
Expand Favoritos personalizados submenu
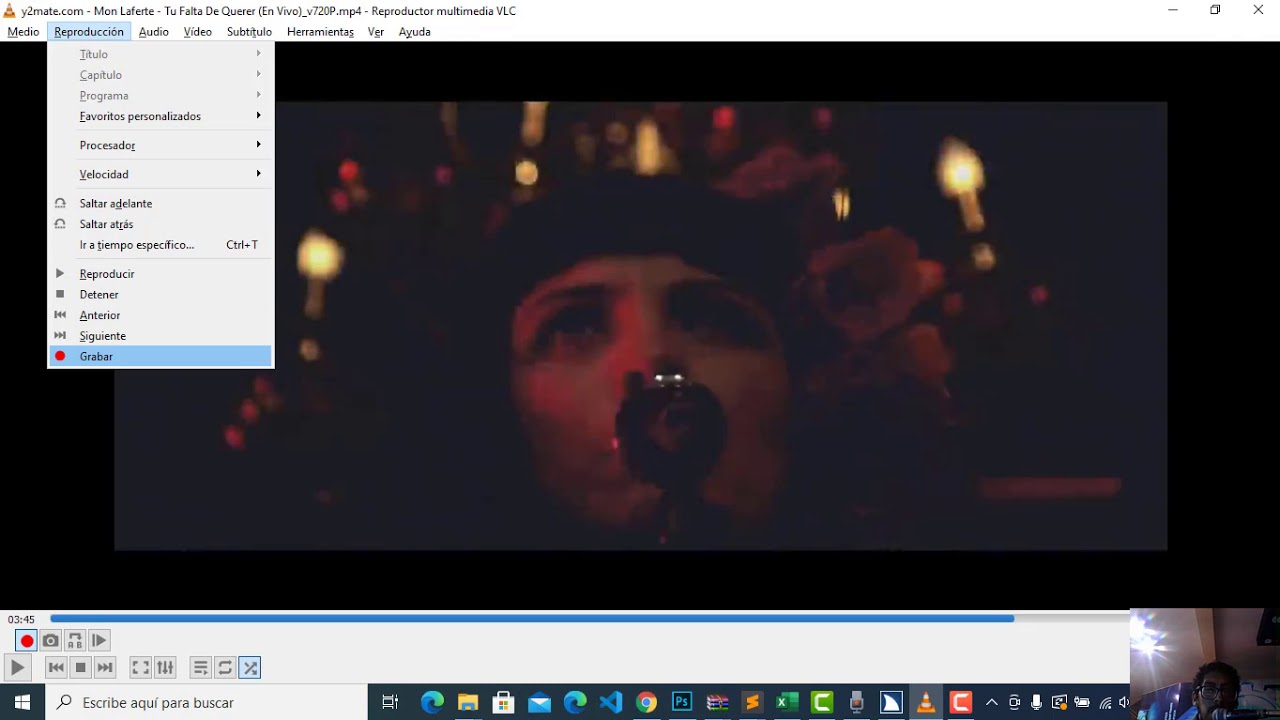click(x=160, y=116)
